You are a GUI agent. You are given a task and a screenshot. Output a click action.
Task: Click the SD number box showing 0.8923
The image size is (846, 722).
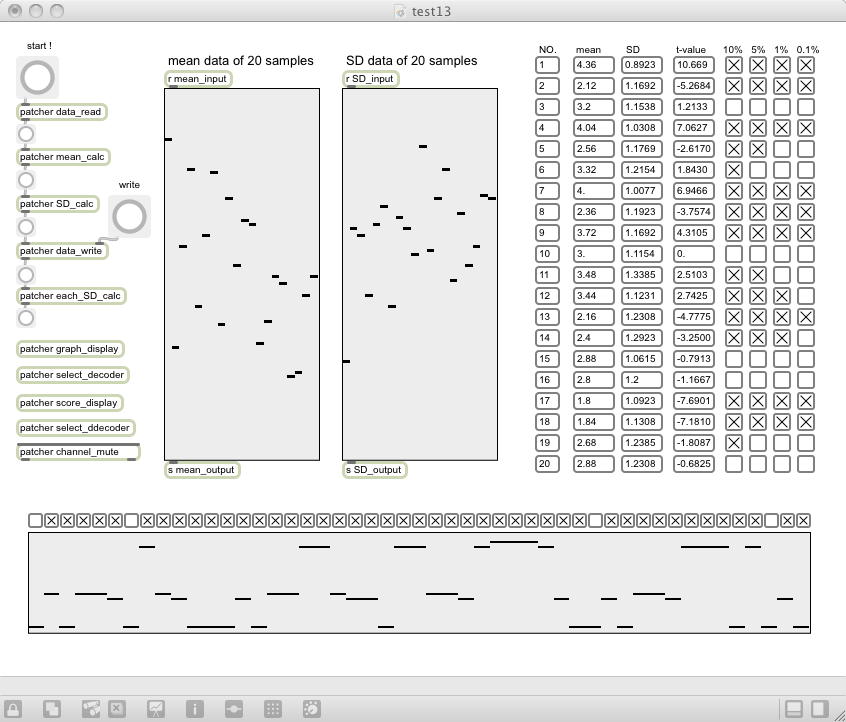pyautogui.click(x=642, y=65)
